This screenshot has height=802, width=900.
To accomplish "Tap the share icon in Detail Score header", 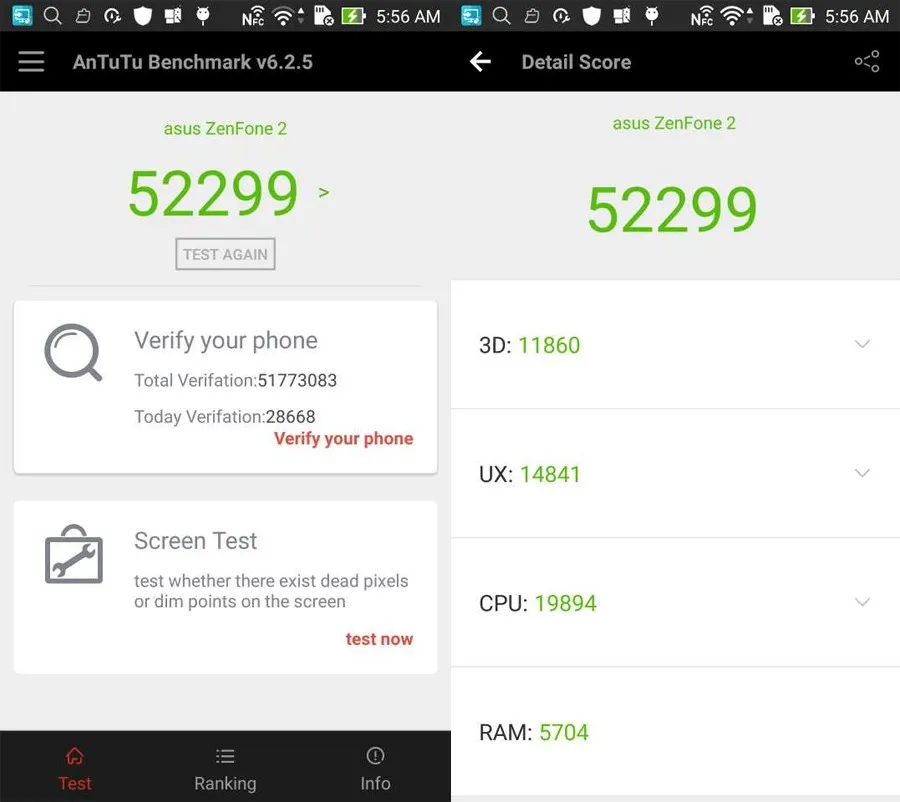I will (867, 61).
